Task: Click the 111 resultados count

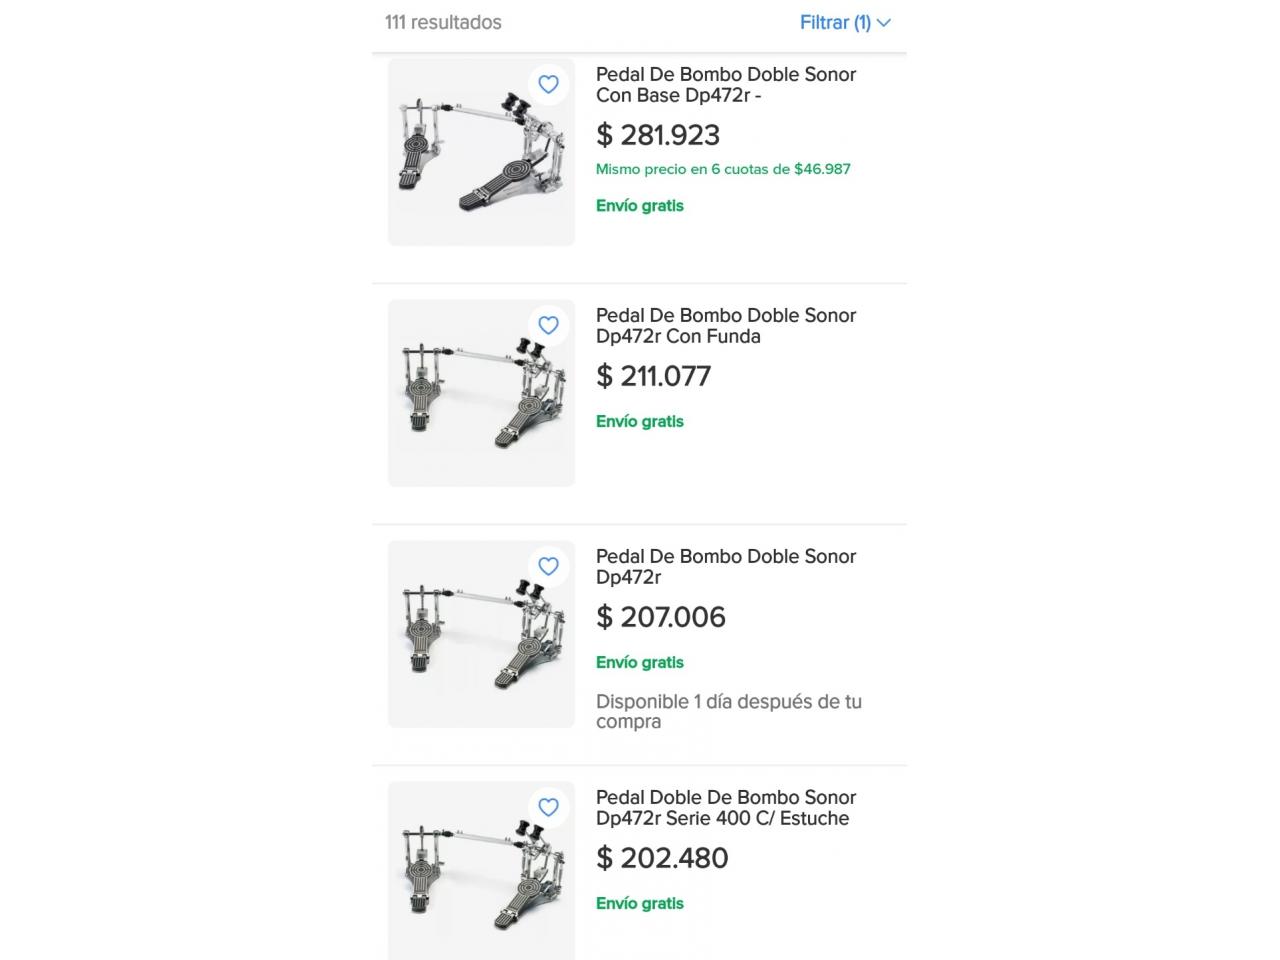Action: [443, 22]
